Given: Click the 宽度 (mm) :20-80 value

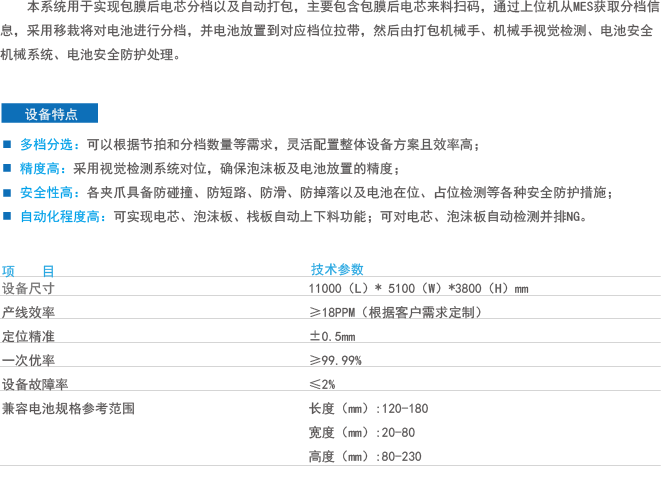Looking at the screenshot, I should click(362, 433).
